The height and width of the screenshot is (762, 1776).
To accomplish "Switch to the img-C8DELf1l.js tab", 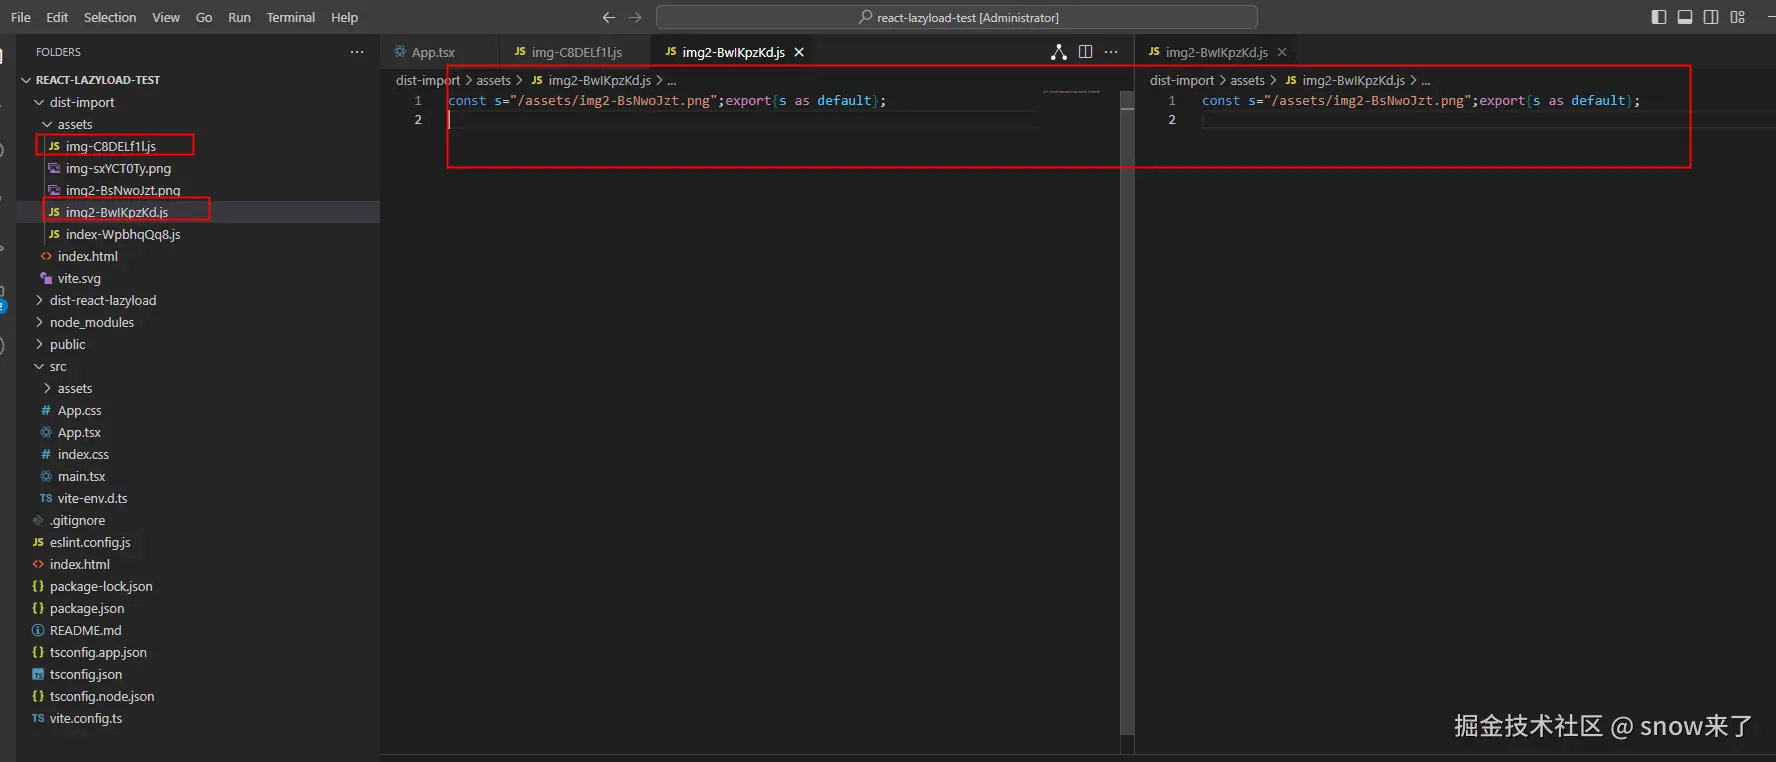I will (574, 52).
